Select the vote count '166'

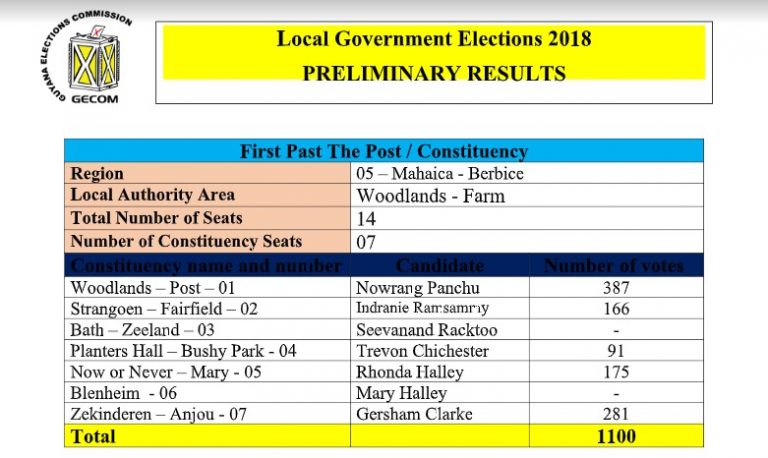pyautogui.click(x=616, y=309)
